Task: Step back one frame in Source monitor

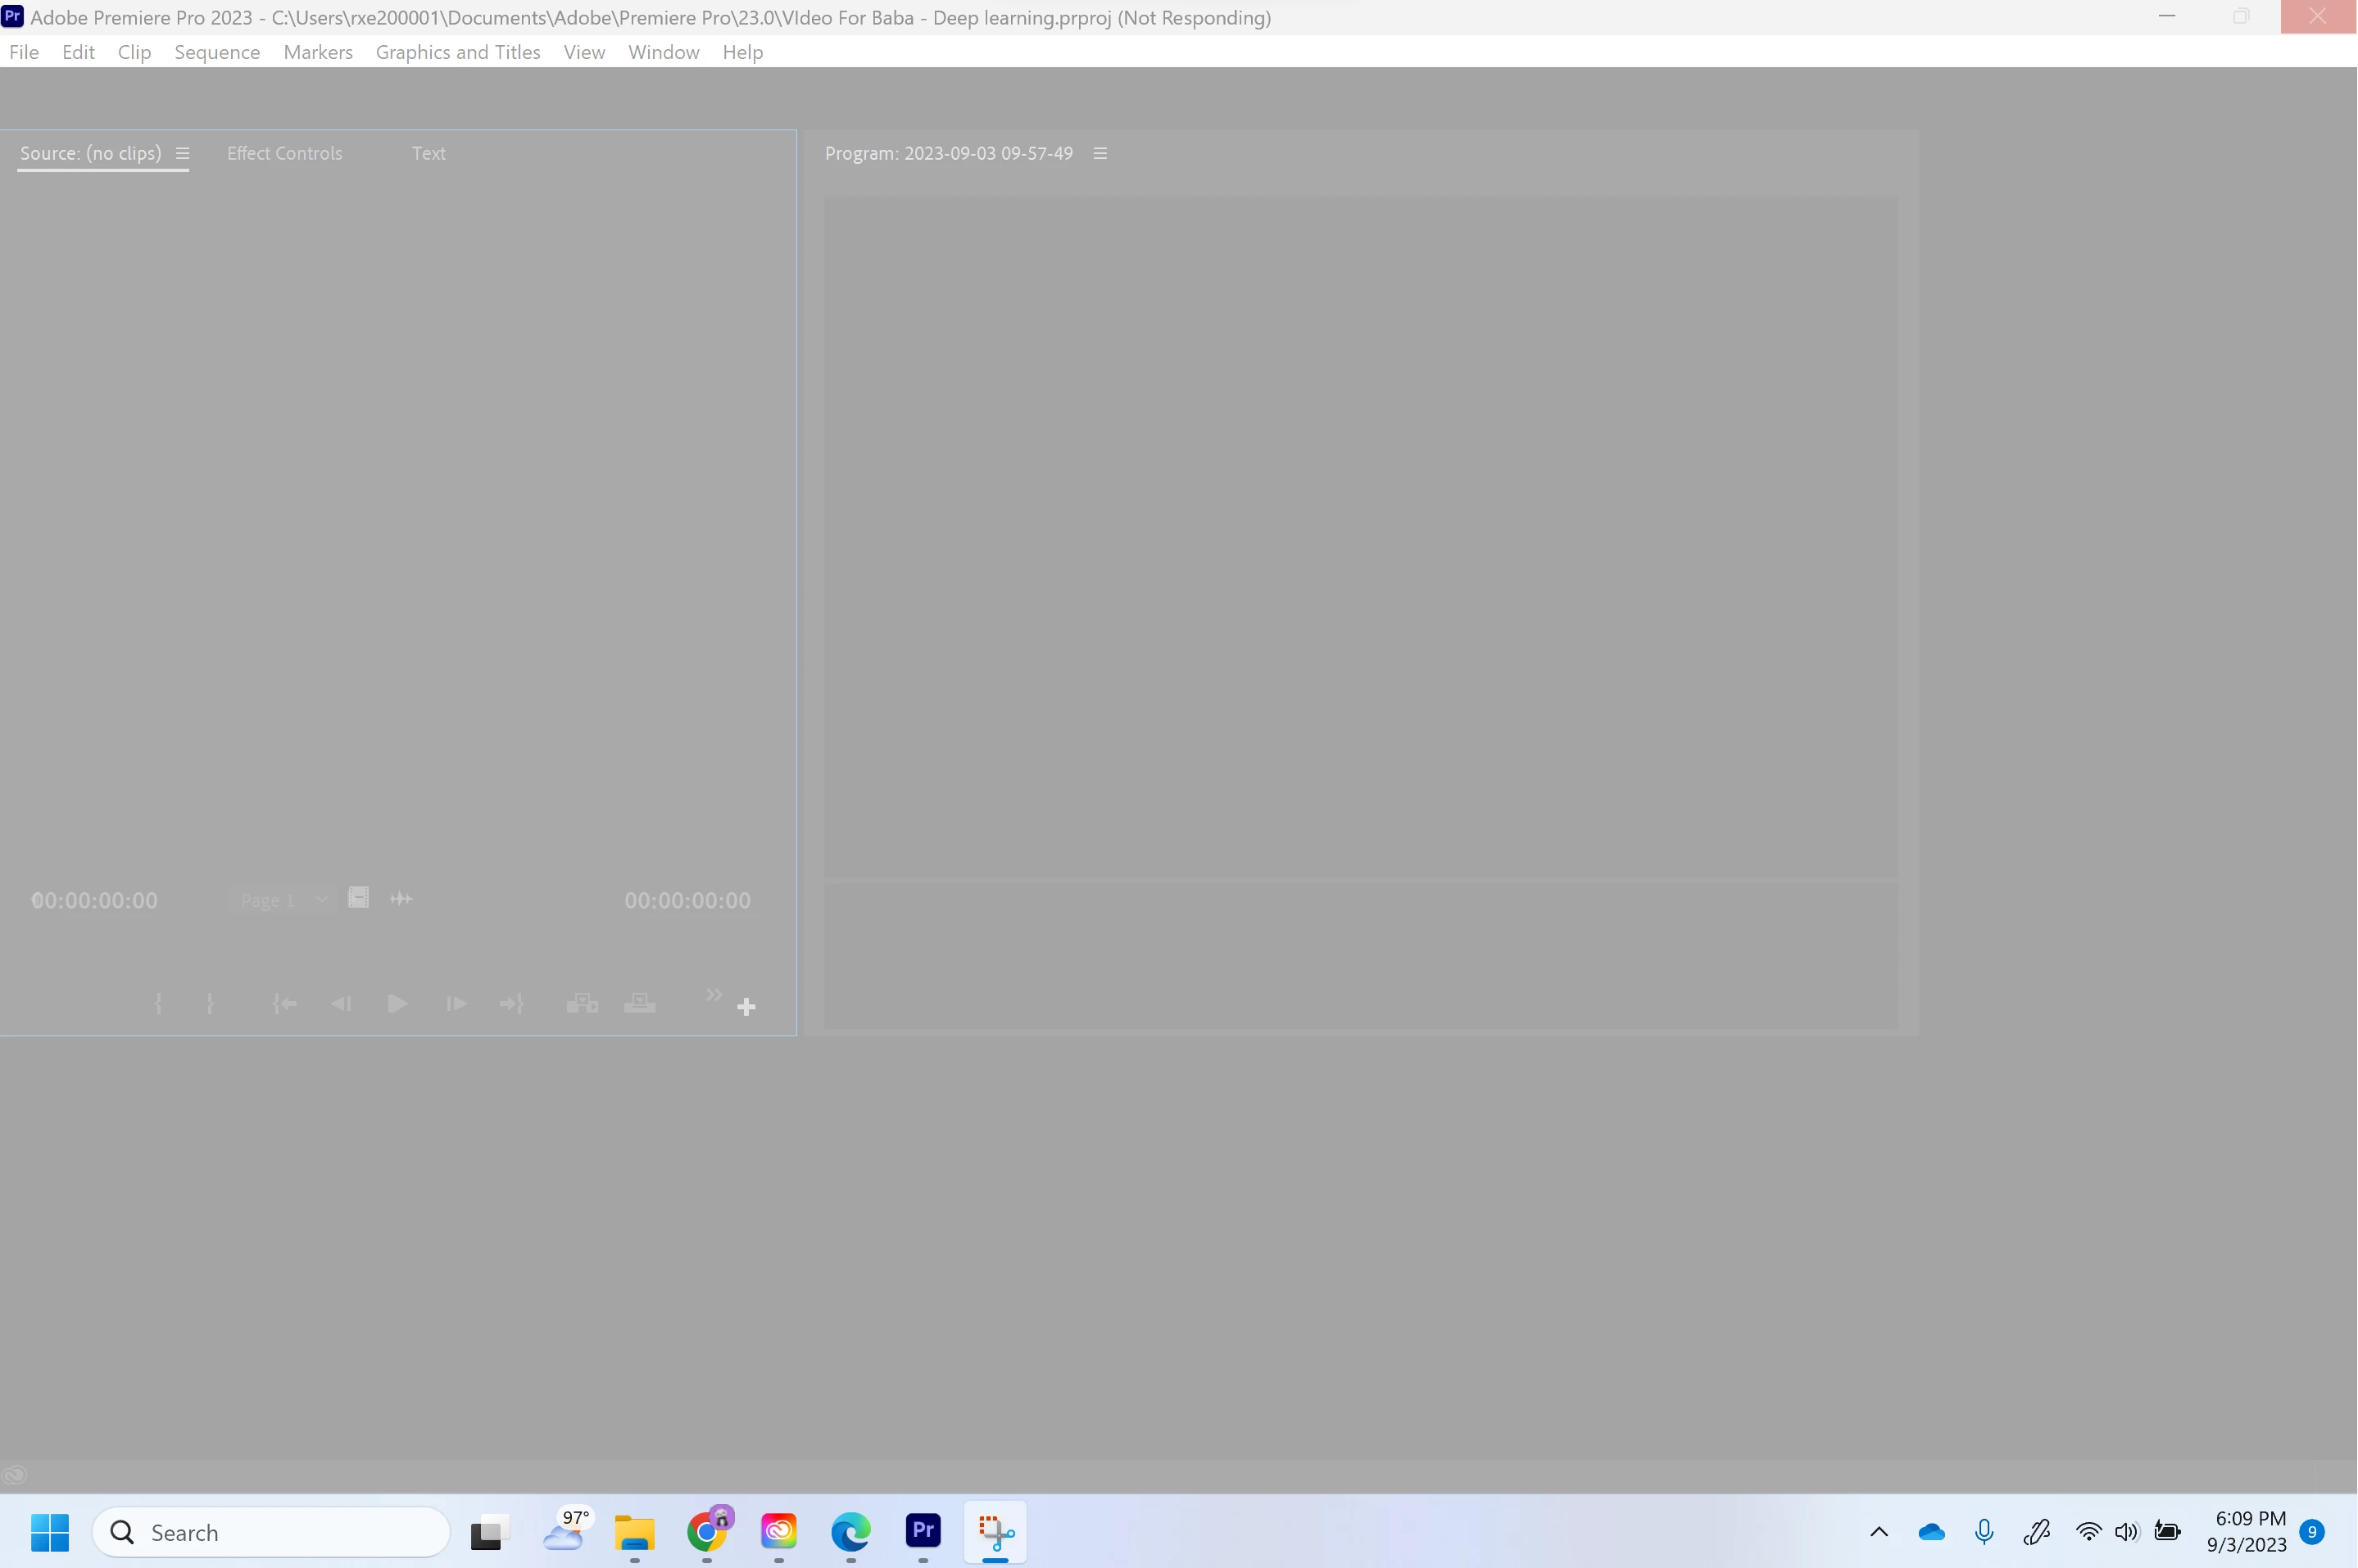Action: tap(341, 1003)
